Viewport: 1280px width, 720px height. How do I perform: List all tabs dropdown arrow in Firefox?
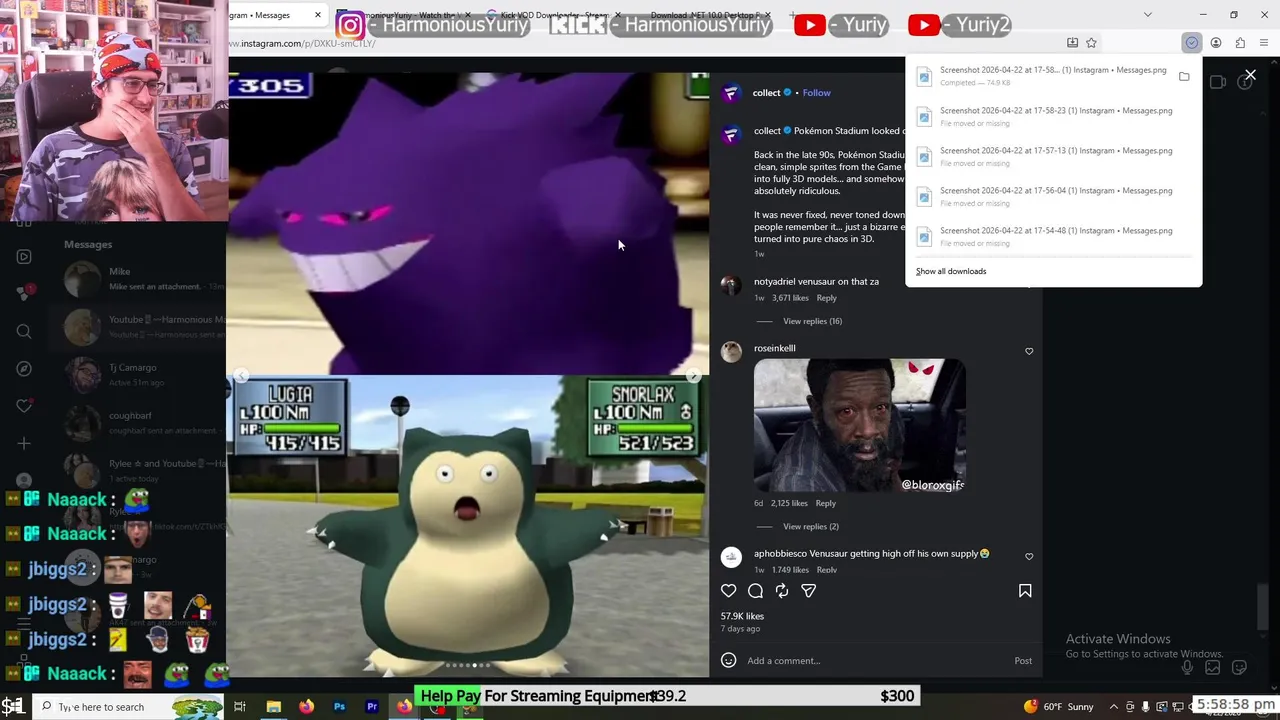1147,15
